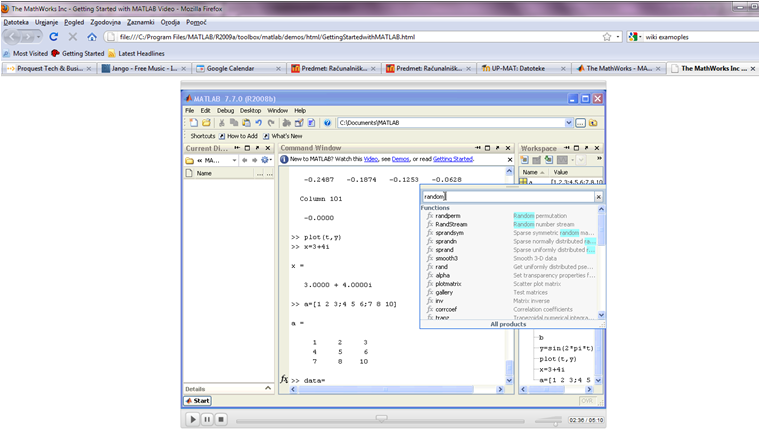Click the fx function browser icon at prompt
This screenshot has width=760, height=444.
click(285, 379)
